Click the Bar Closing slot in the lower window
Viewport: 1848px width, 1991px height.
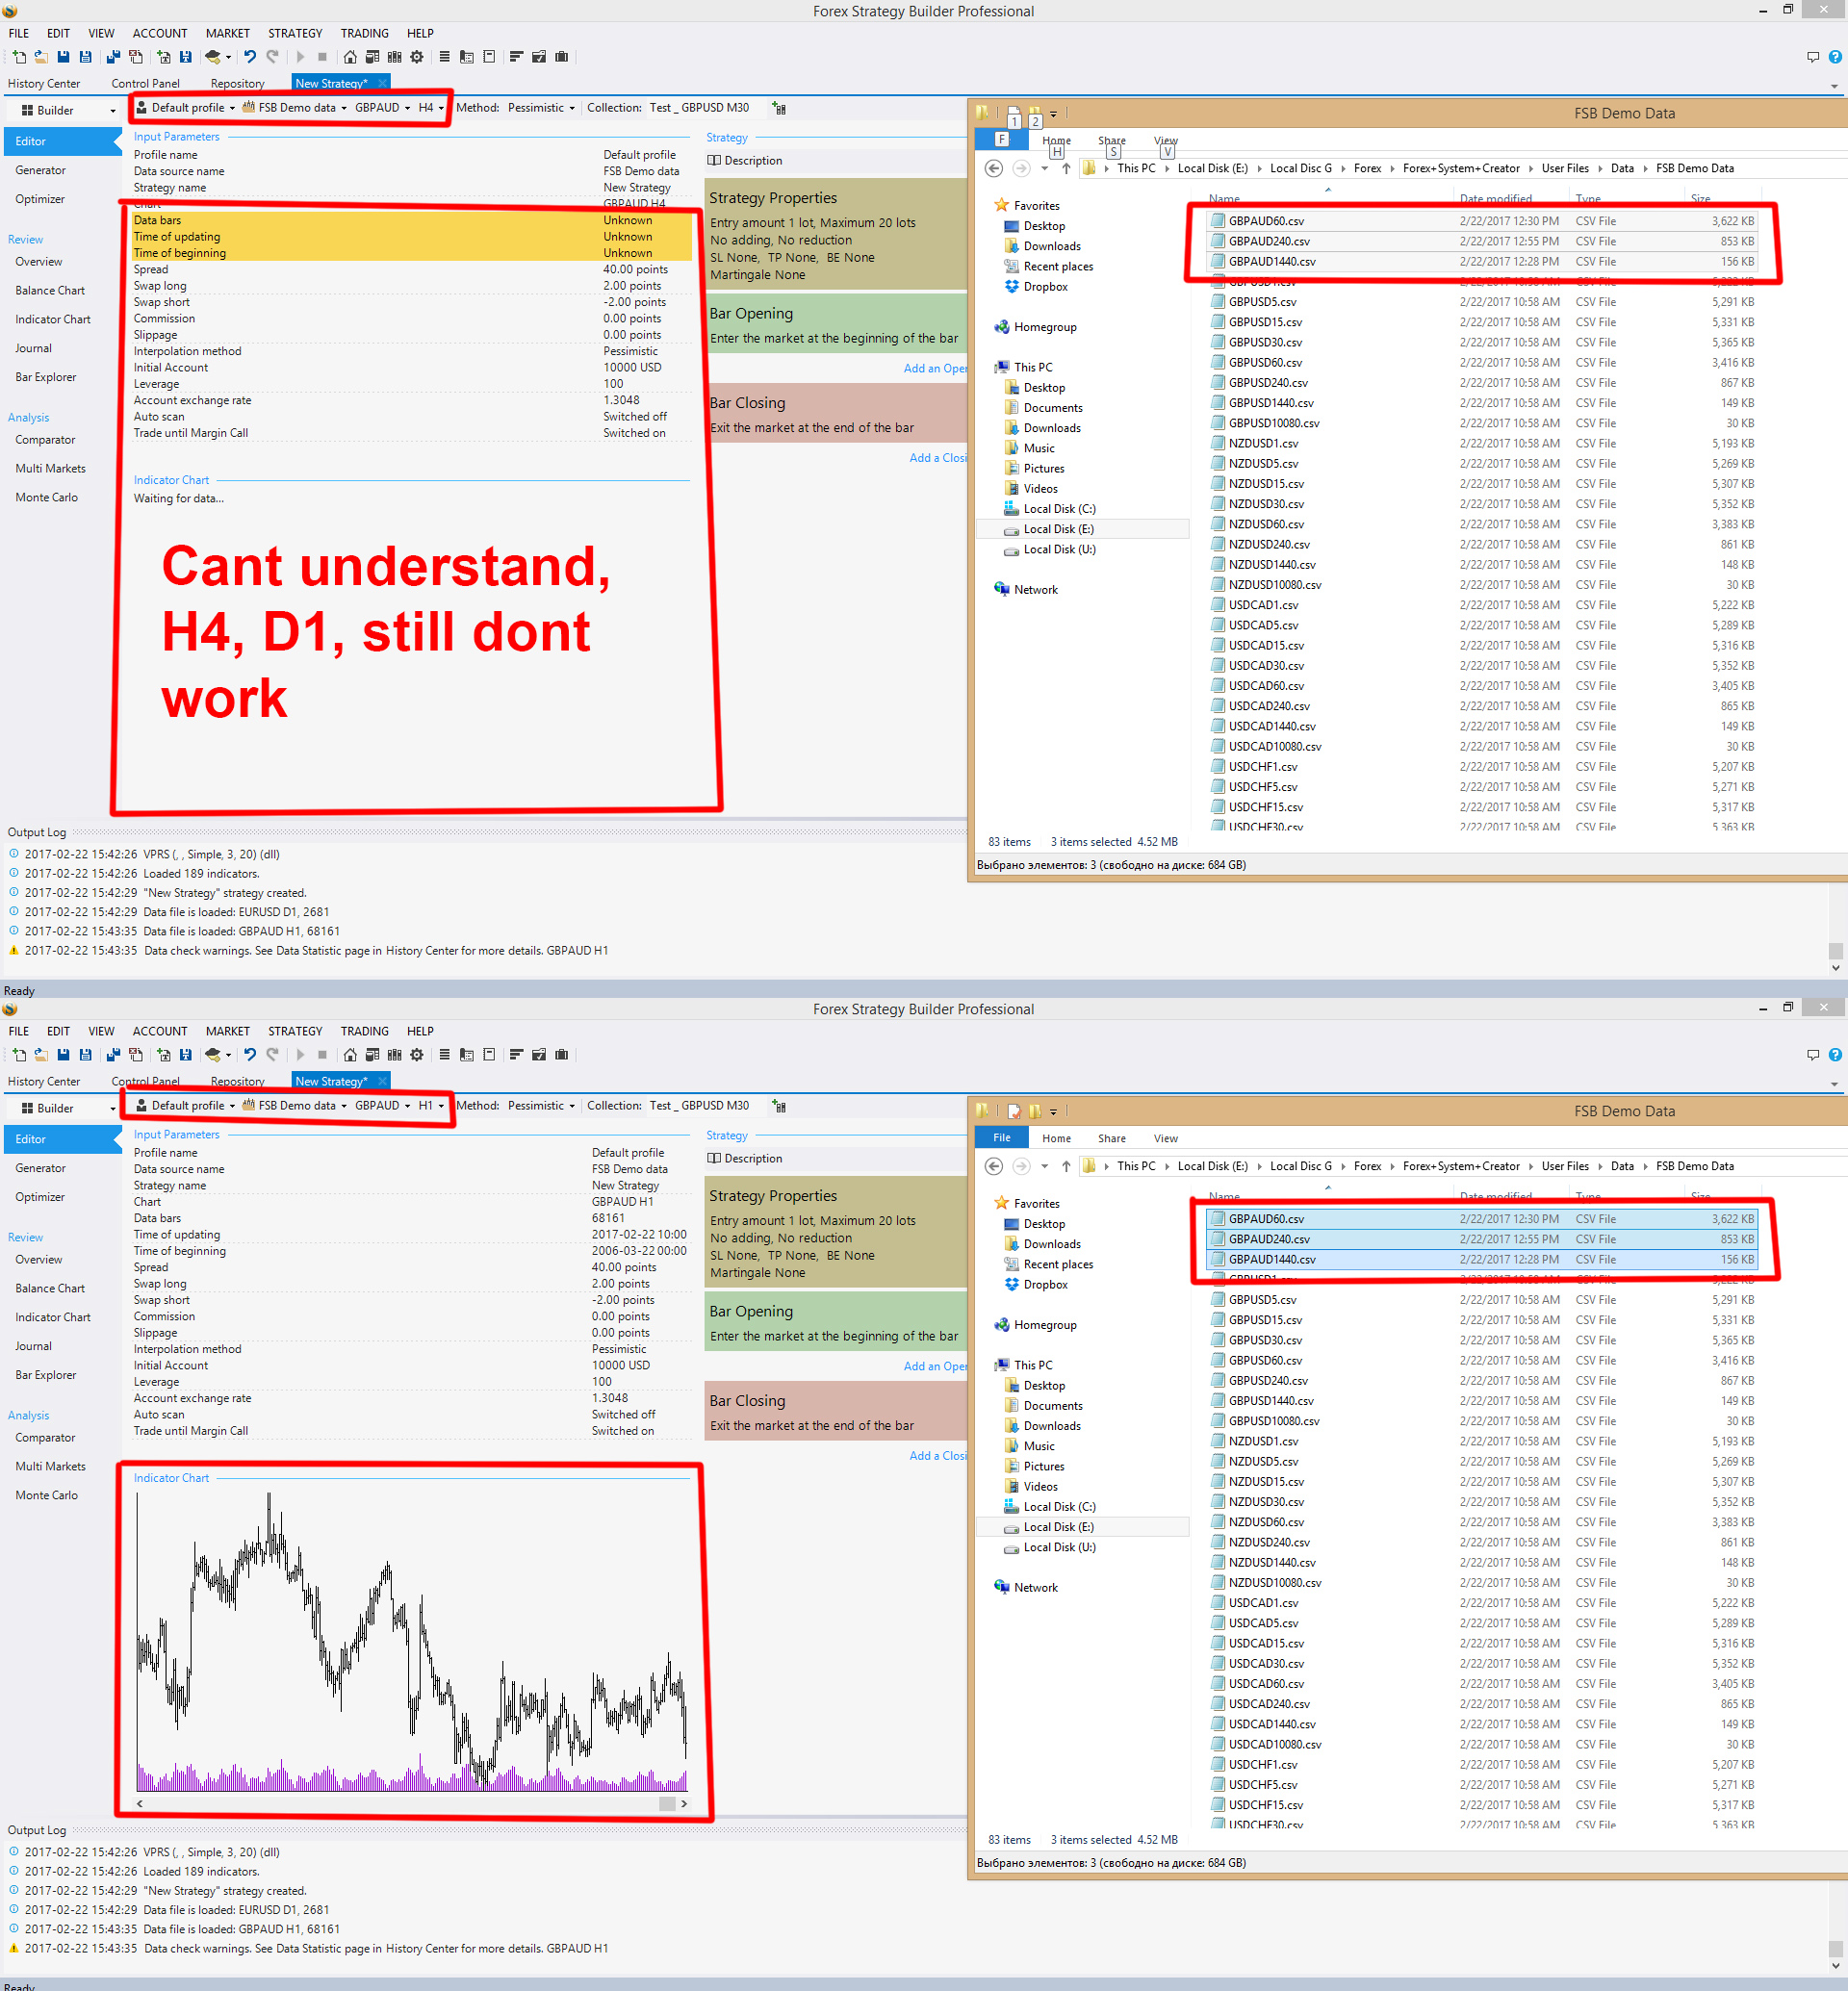coord(836,1413)
